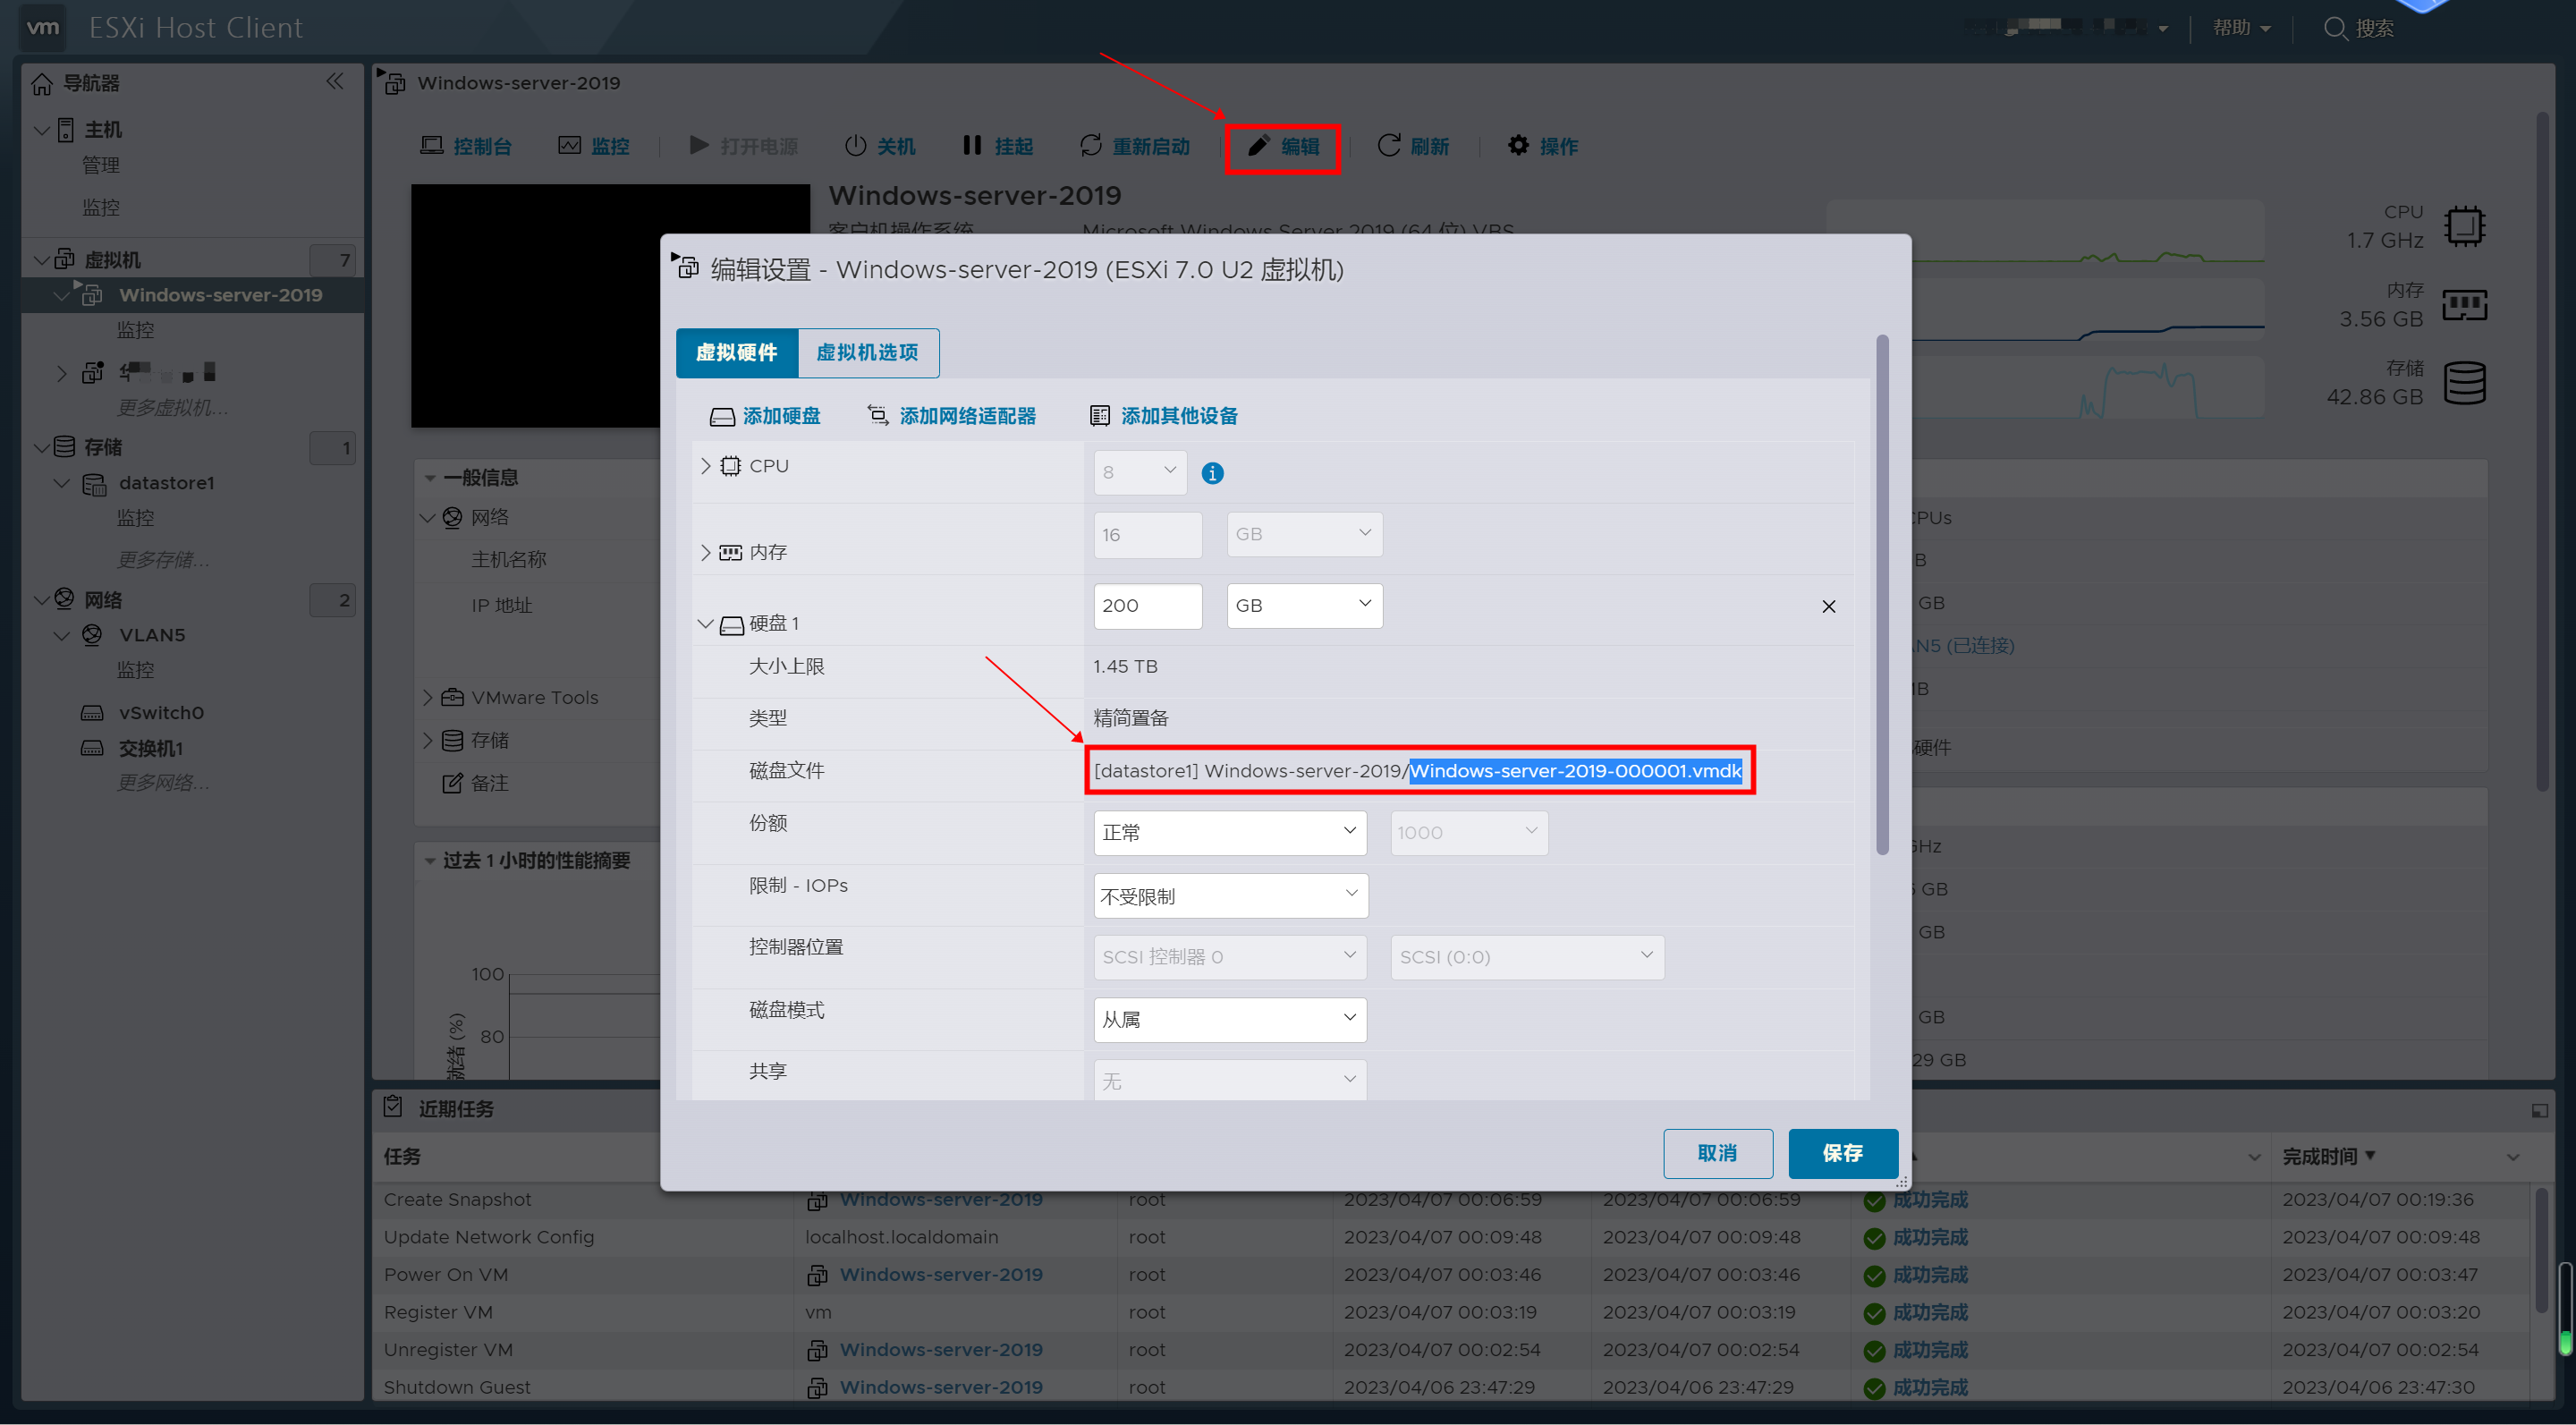Click the Add hard disk (添加硬盘) icon
This screenshot has width=2576, height=1425.
coord(722,416)
